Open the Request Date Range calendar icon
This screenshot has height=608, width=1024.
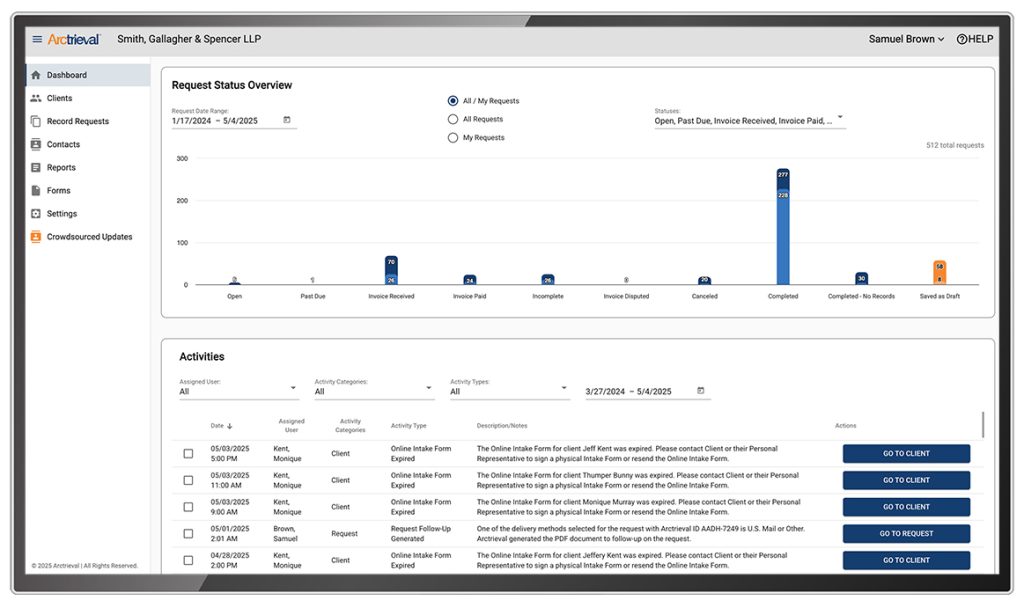point(287,120)
